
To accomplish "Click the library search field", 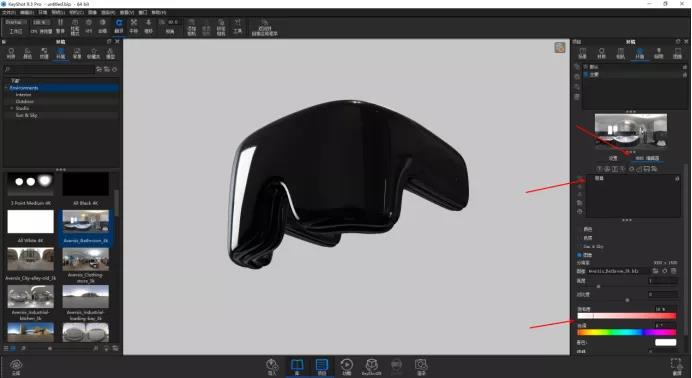I will [x=49, y=69].
